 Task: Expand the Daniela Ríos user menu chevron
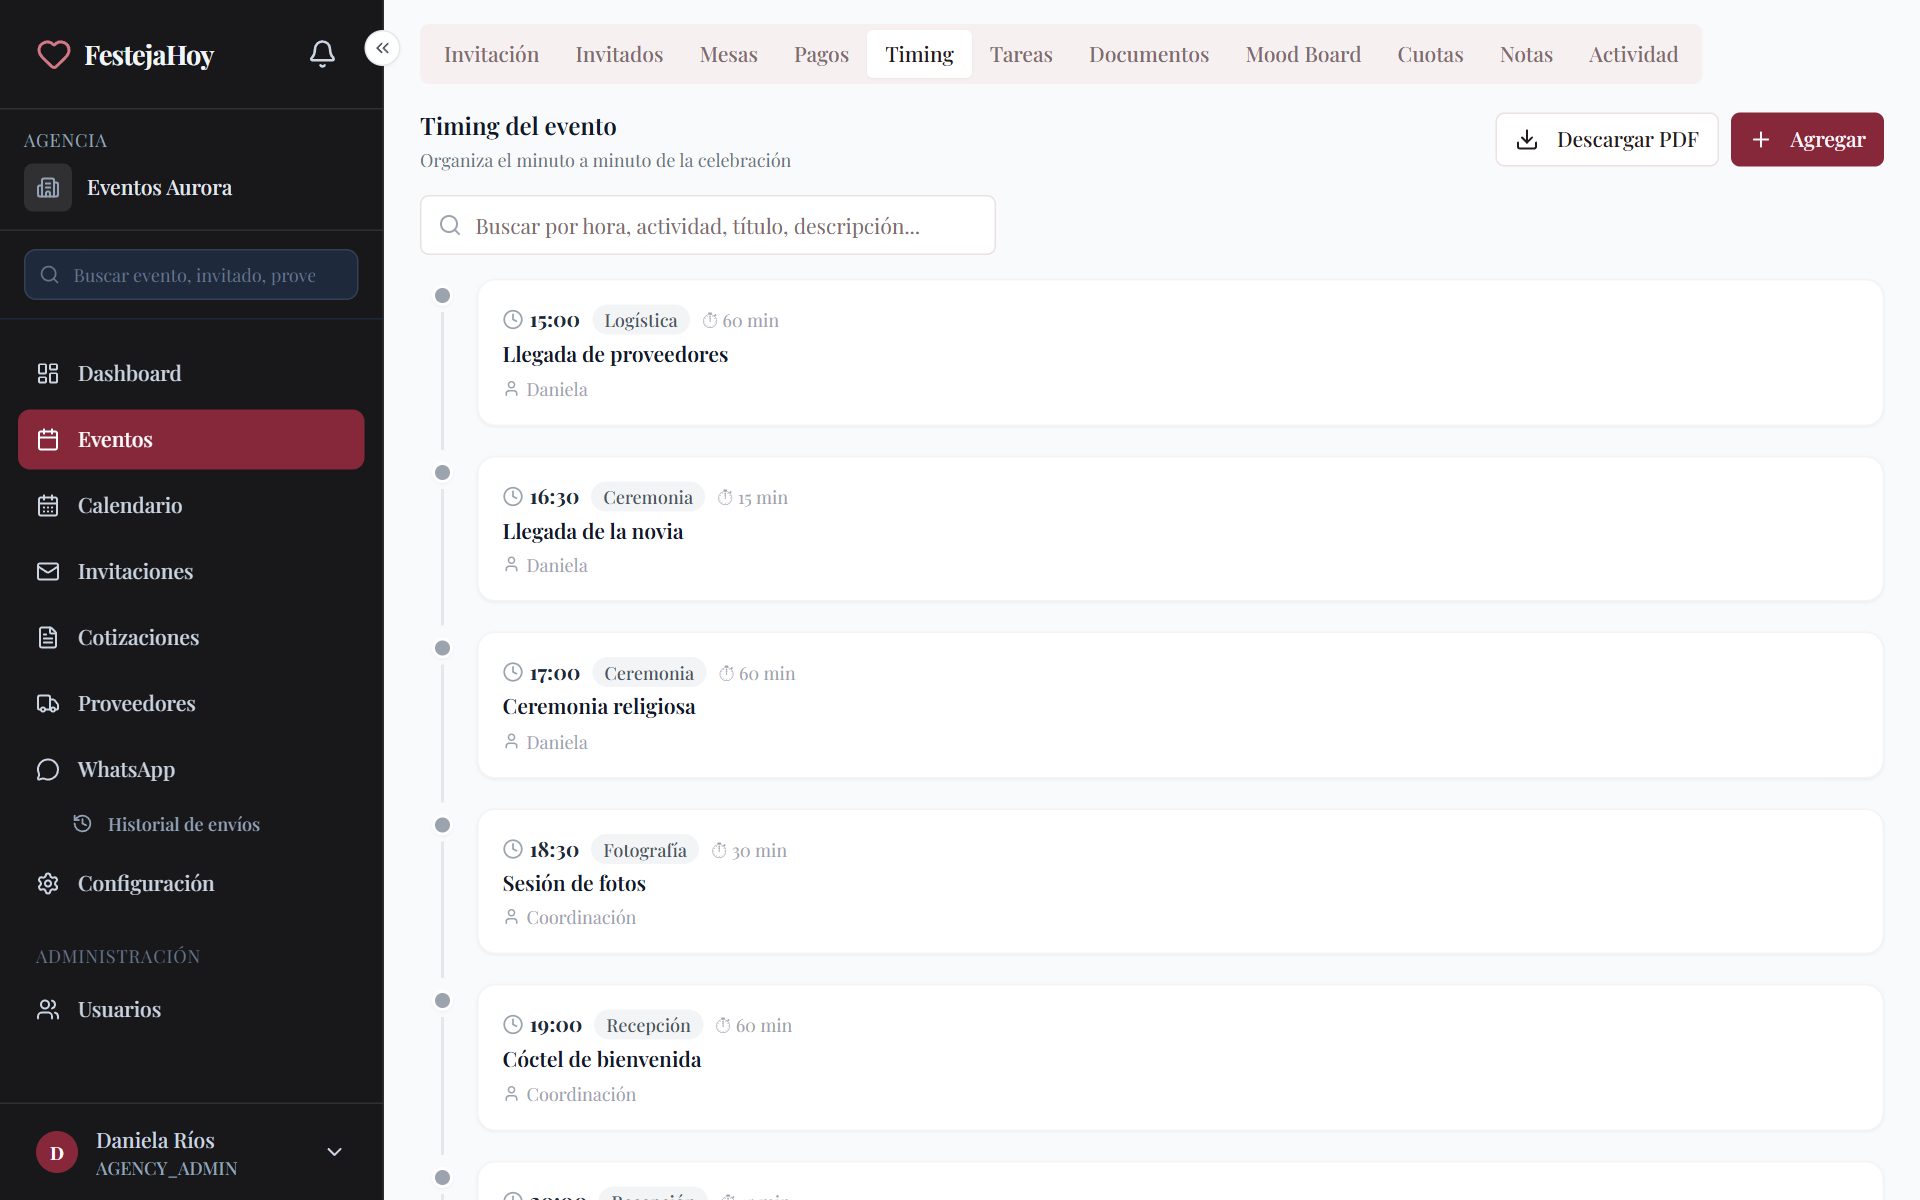335,1152
